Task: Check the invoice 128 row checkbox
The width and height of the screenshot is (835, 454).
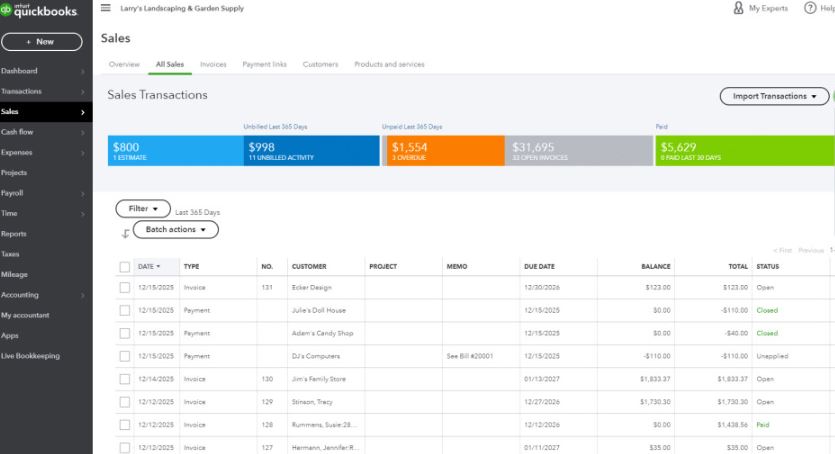Action: click(x=125, y=425)
